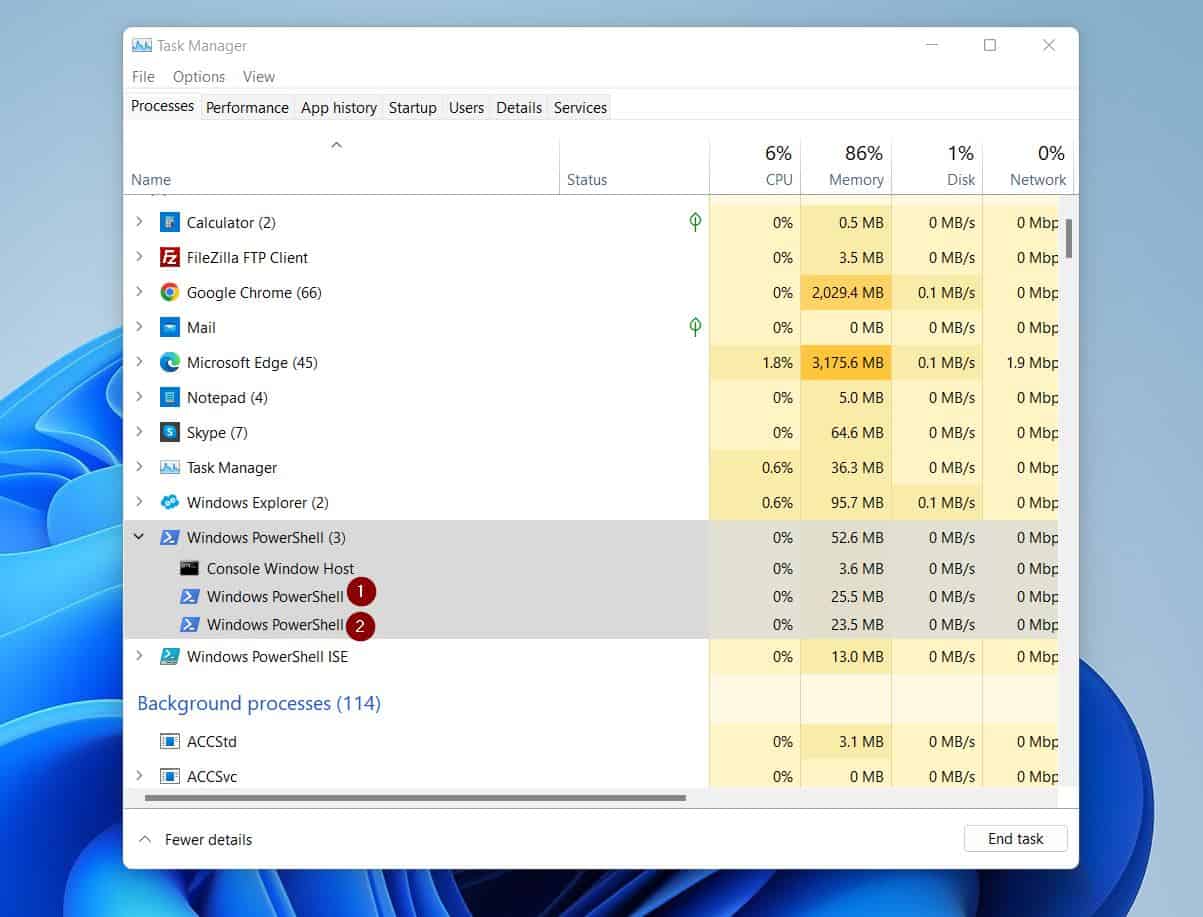The width and height of the screenshot is (1203, 917).
Task: Click the Task Manager row icon
Action: point(169,467)
